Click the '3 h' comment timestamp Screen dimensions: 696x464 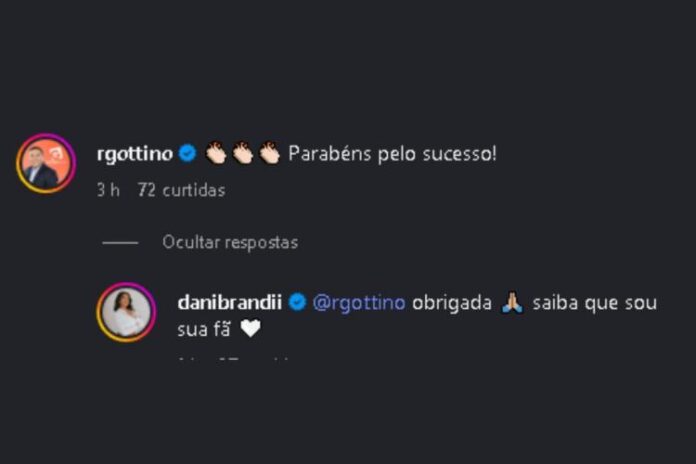pos(108,190)
